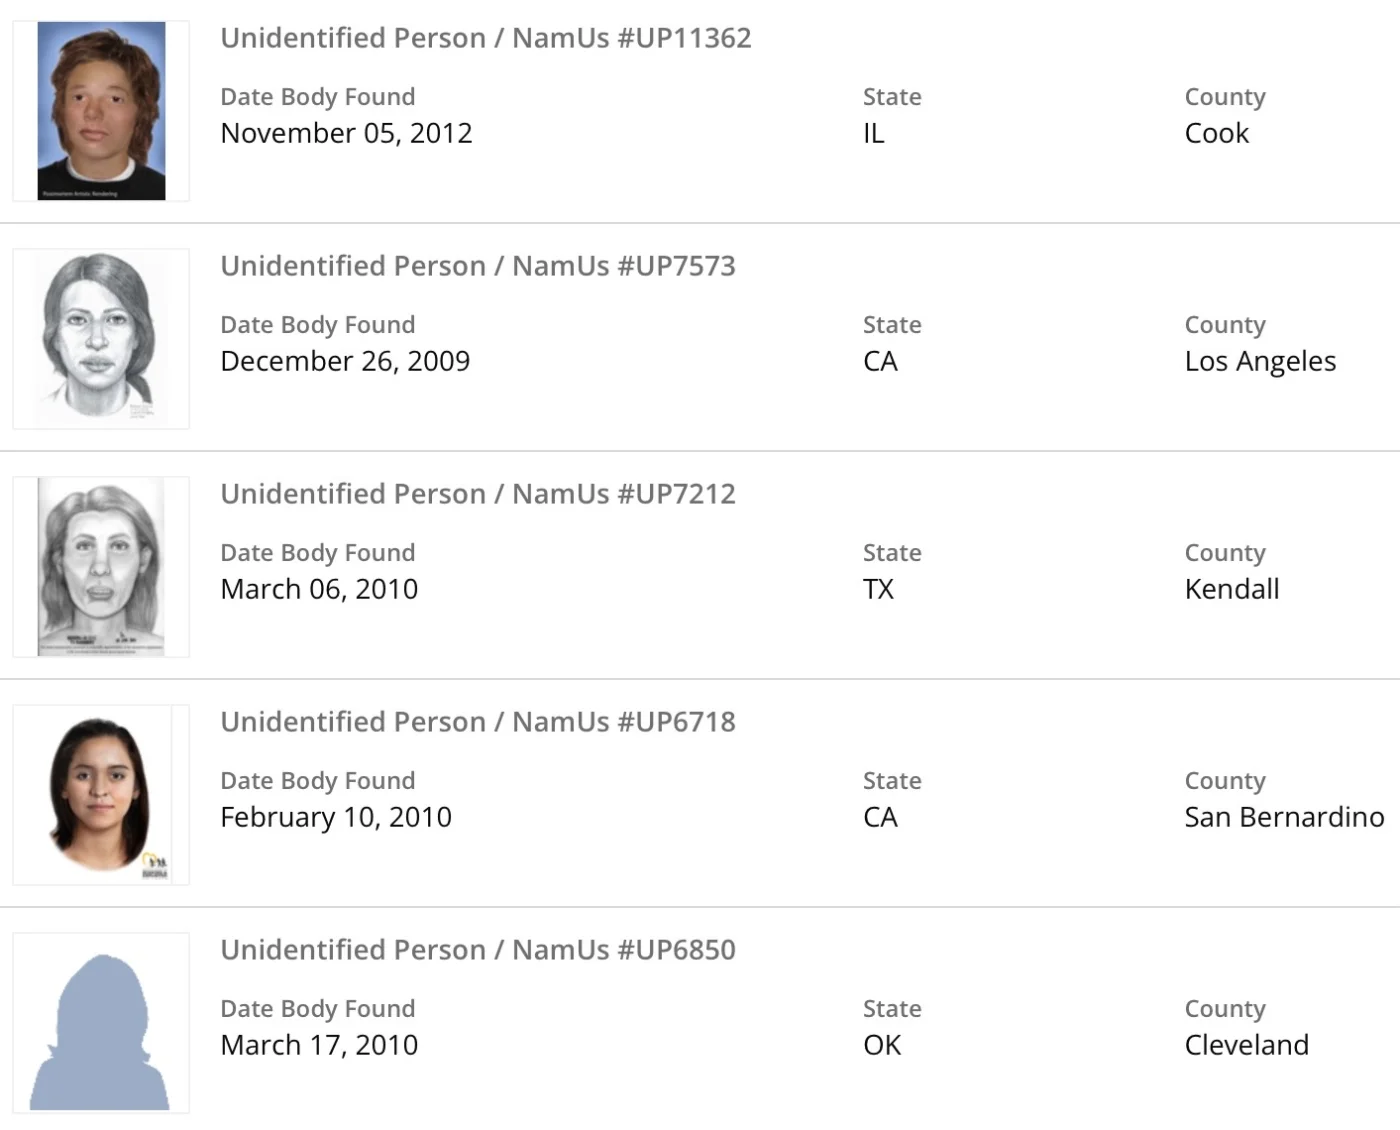Open the rendering thumbnail for case UP6718
The height and width of the screenshot is (1130, 1400).
point(101,795)
